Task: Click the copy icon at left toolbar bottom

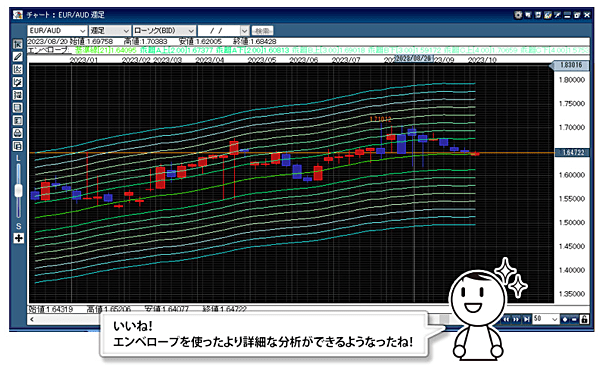Action: 18,146
